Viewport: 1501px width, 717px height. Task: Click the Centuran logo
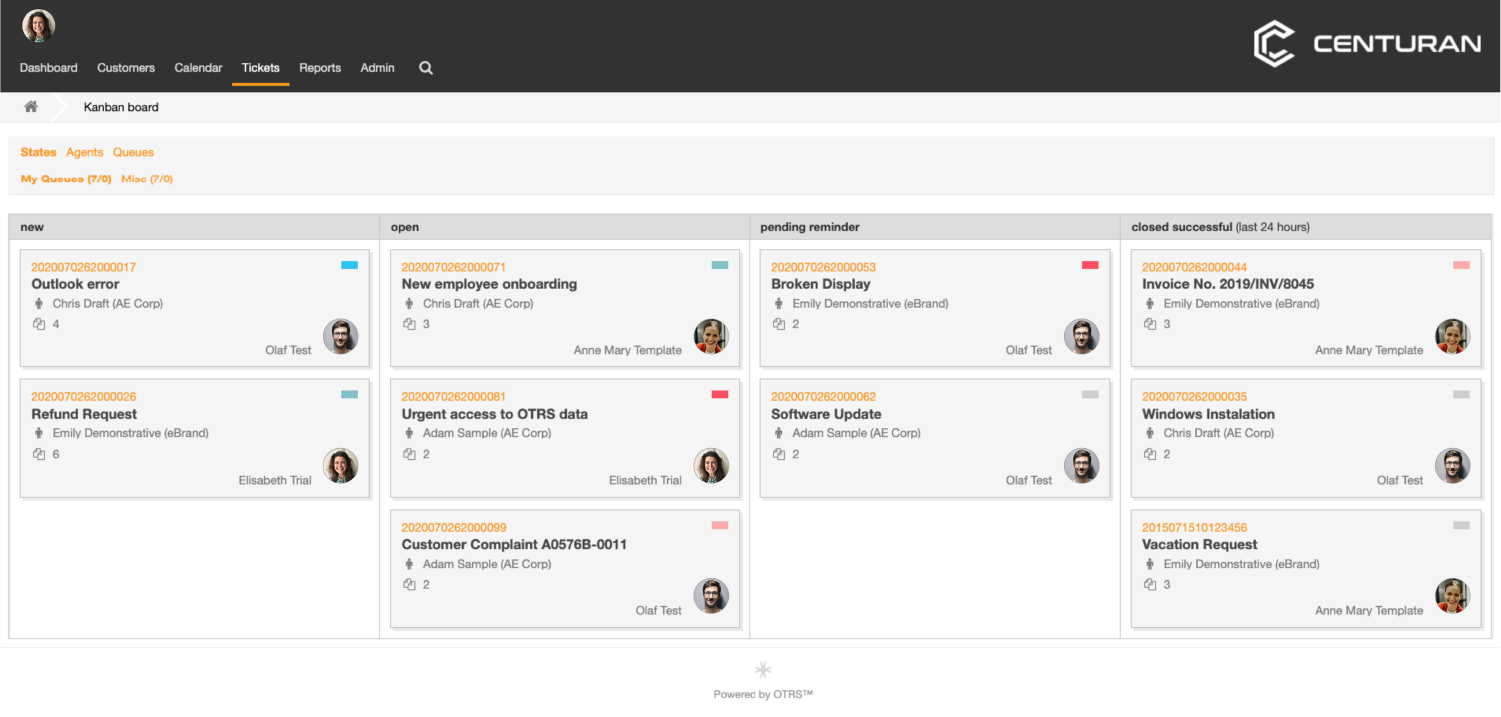click(1367, 45)
